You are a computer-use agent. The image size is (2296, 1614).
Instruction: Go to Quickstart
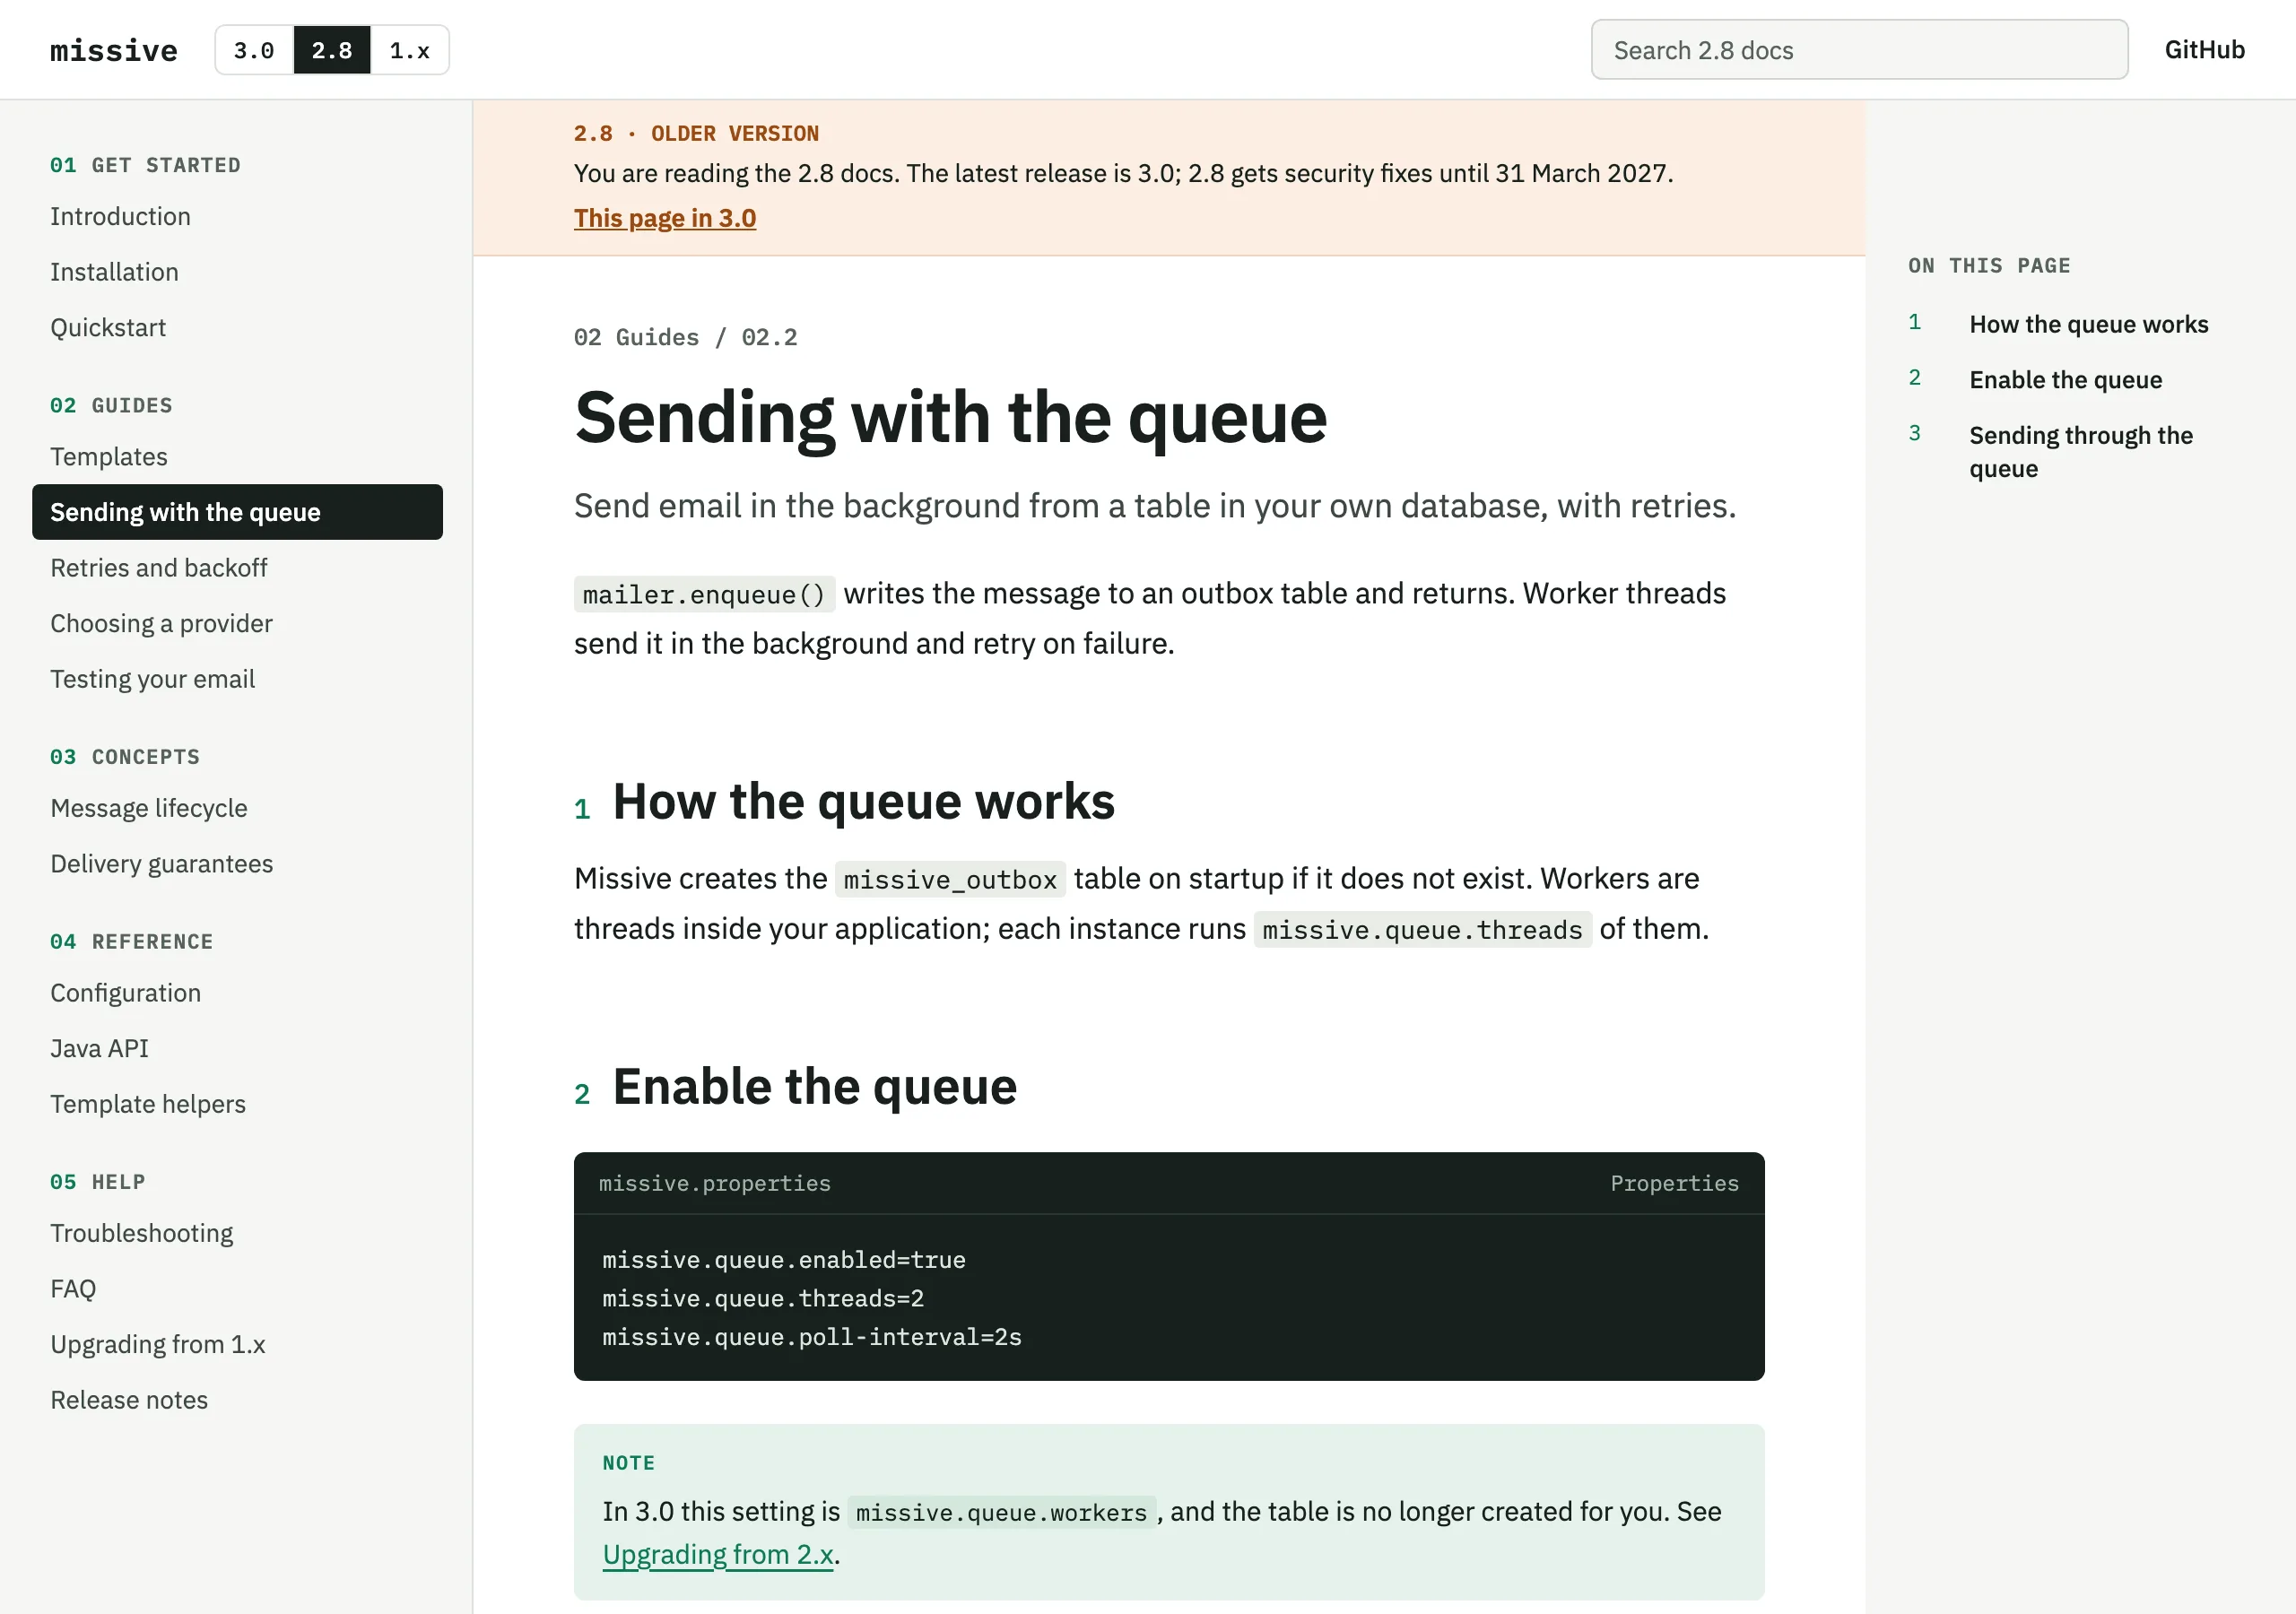(x=108, y=328)
